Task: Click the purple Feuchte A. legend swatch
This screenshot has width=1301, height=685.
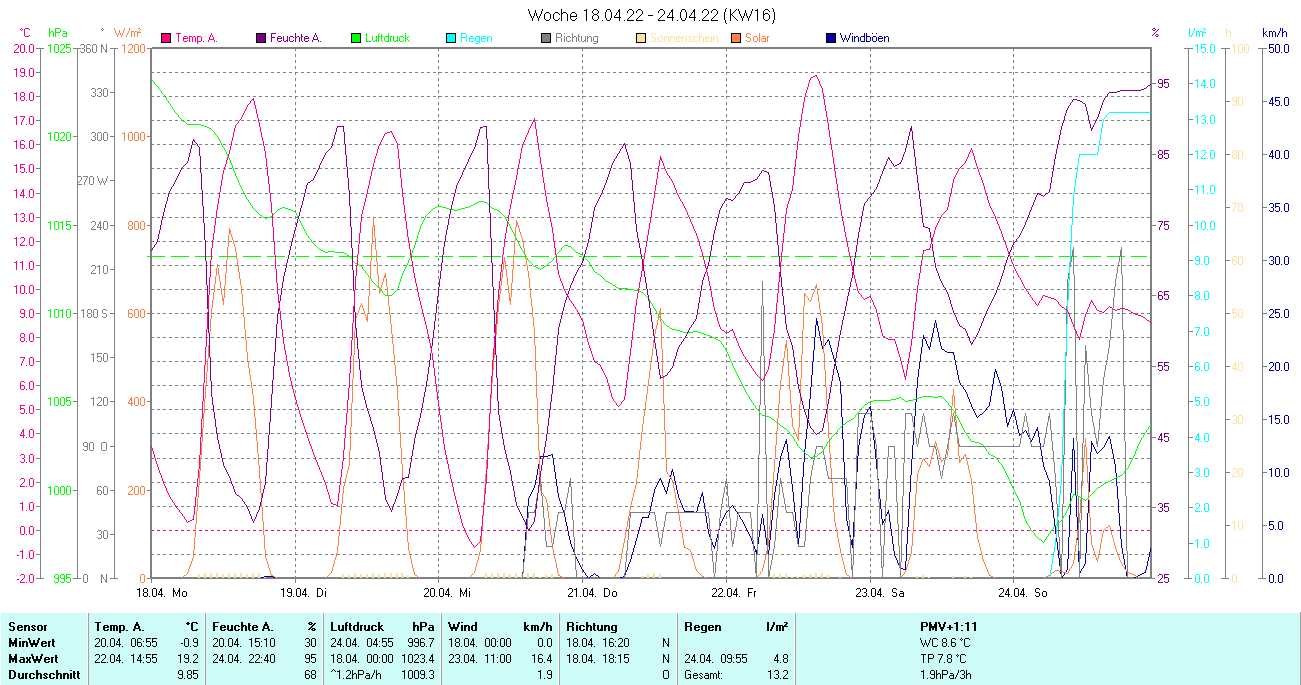Action: (261, 38)
